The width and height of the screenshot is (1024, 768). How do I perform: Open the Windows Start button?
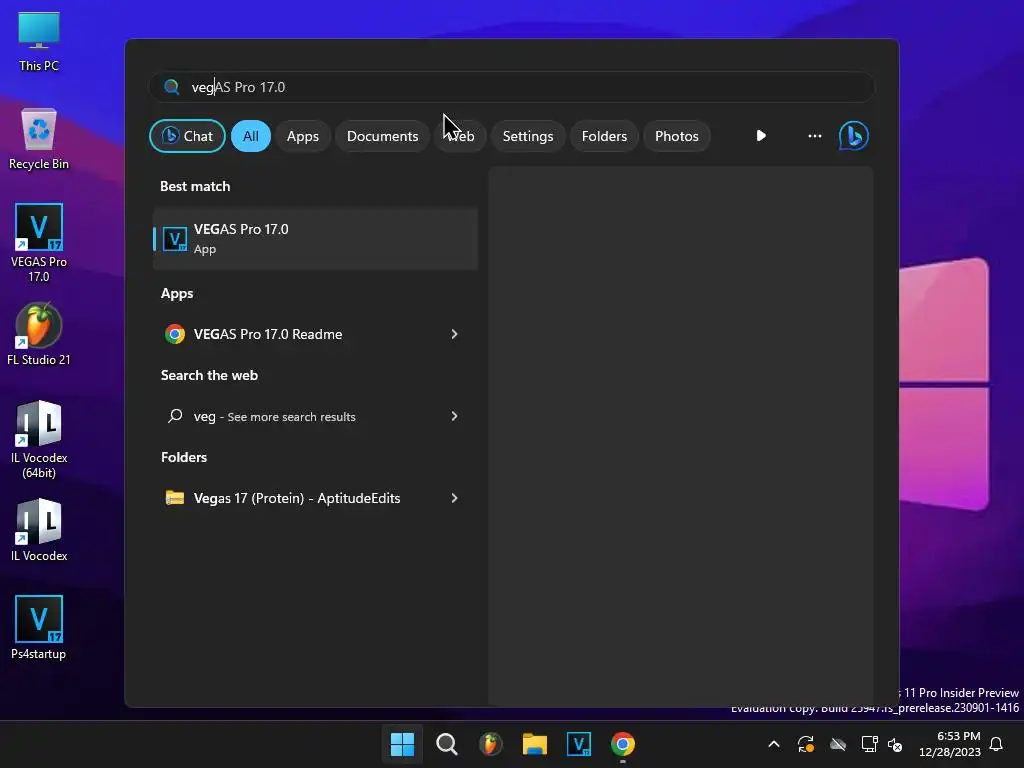[402, 744]
